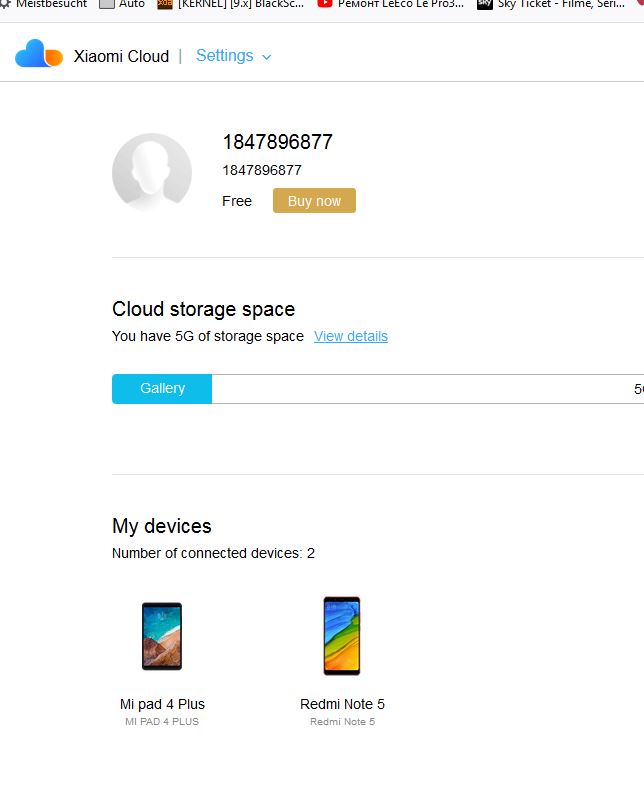Click the Number of connected devices text

[213, 553]
